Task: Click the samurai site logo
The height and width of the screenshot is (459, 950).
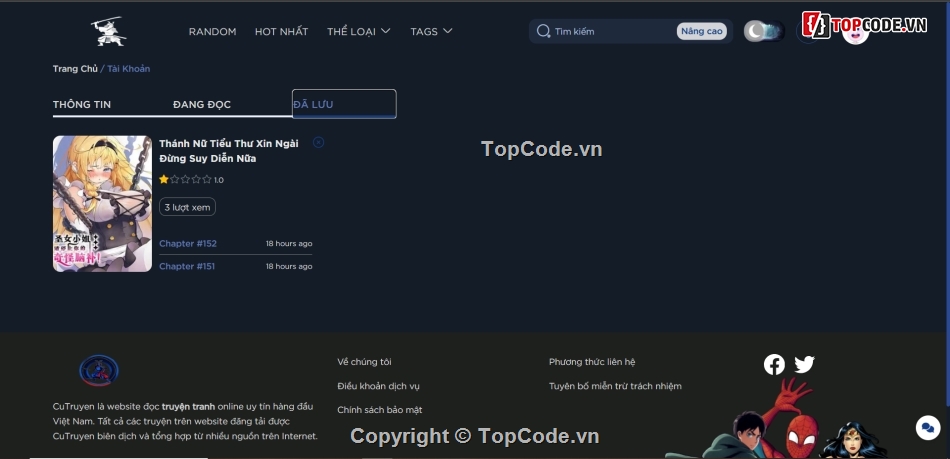Action: (x=108, y=31)
